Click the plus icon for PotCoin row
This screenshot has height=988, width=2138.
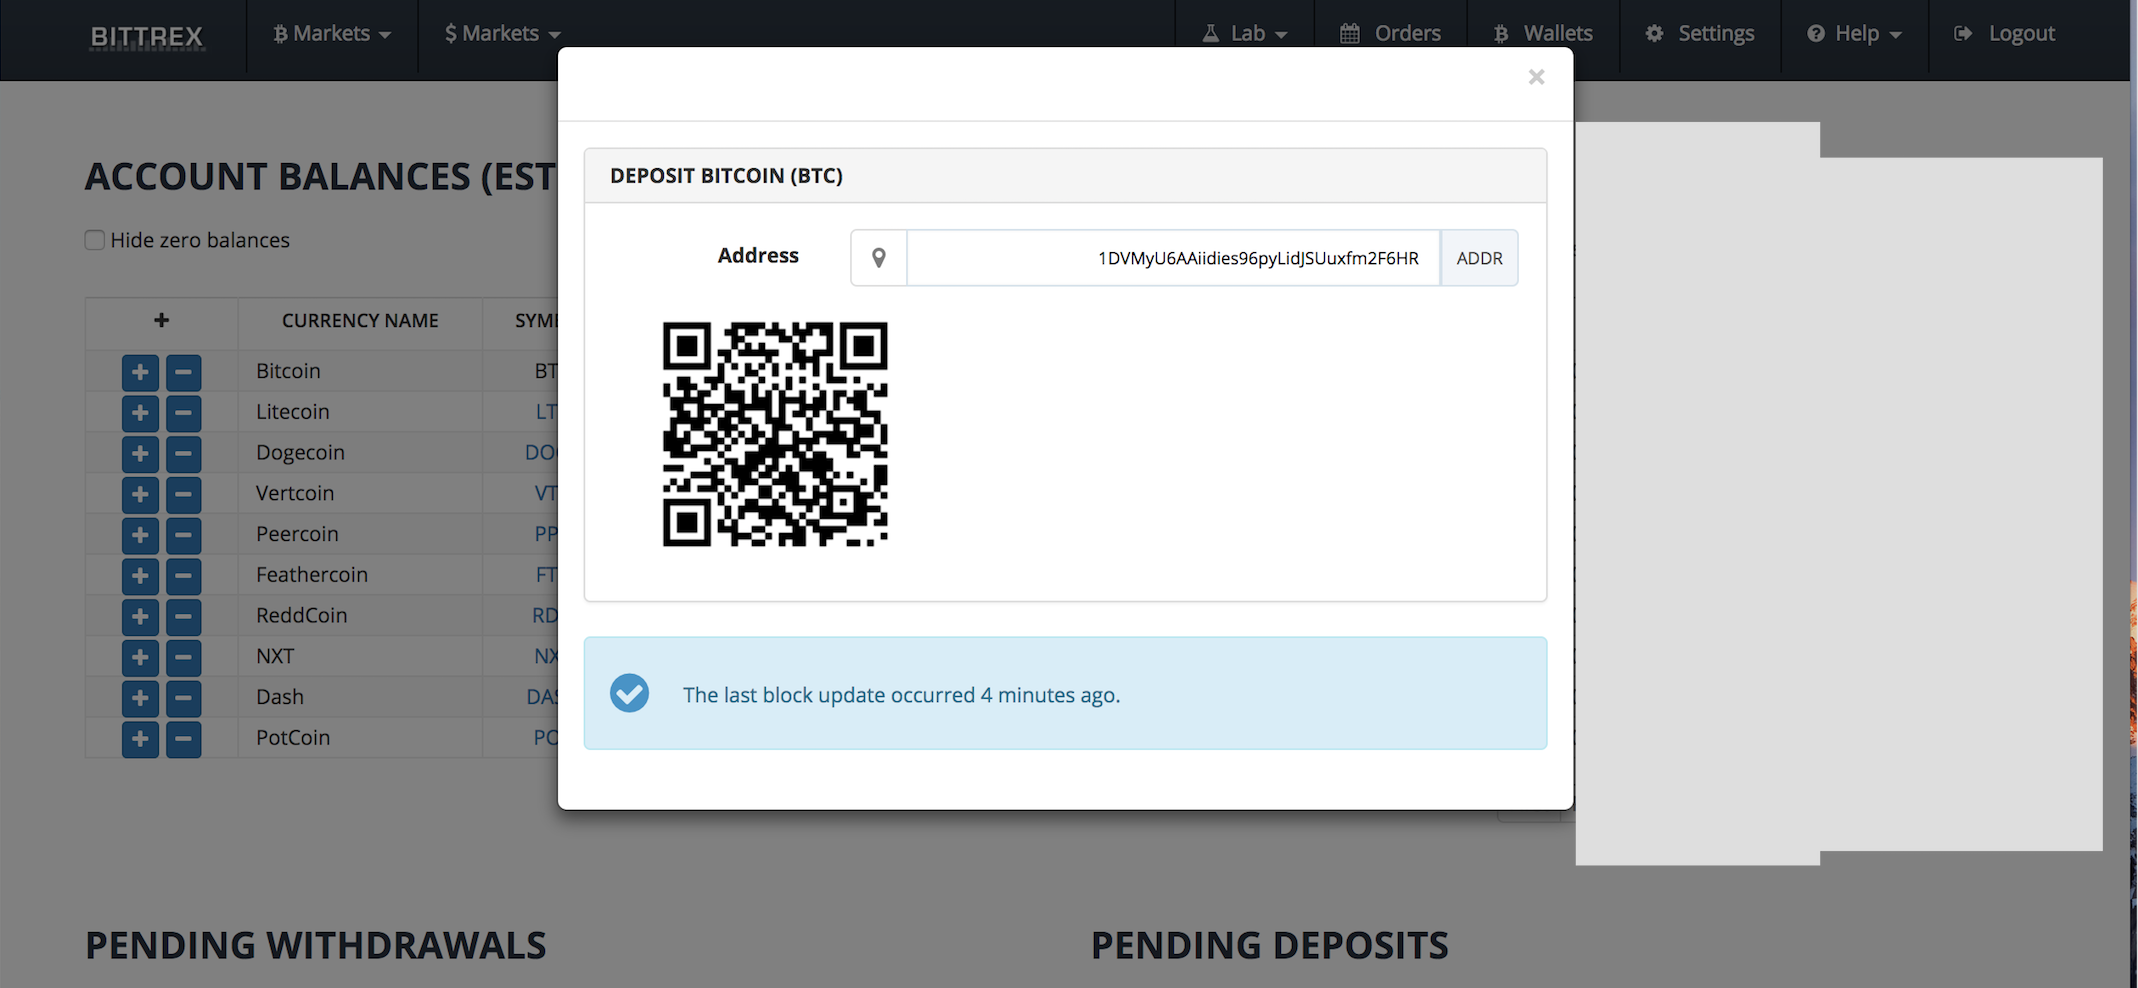click(140, 739)
